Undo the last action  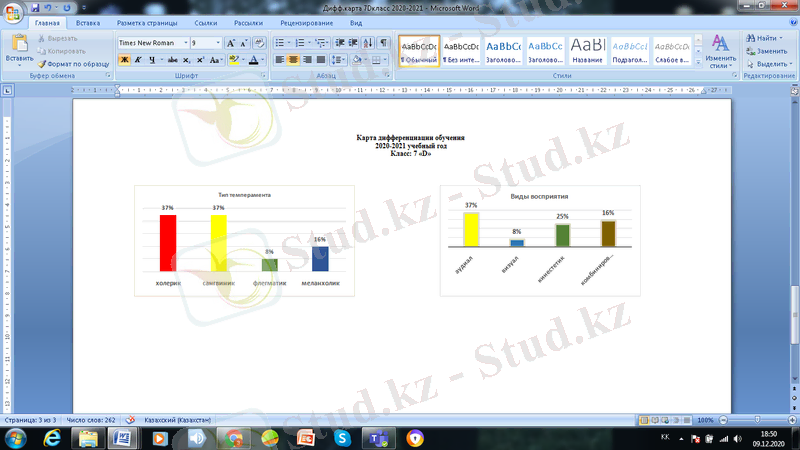48,8
